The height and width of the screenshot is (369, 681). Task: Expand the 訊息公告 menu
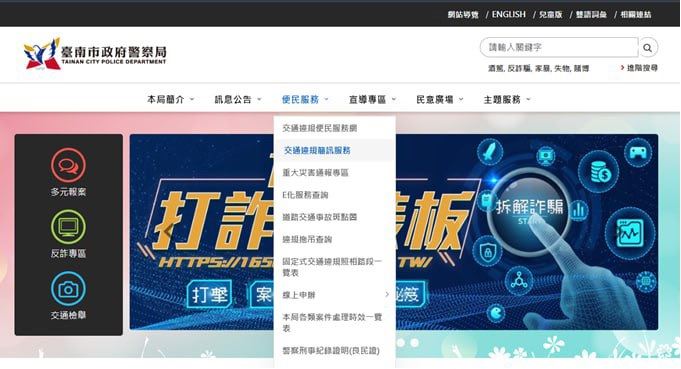pos(238,99)
